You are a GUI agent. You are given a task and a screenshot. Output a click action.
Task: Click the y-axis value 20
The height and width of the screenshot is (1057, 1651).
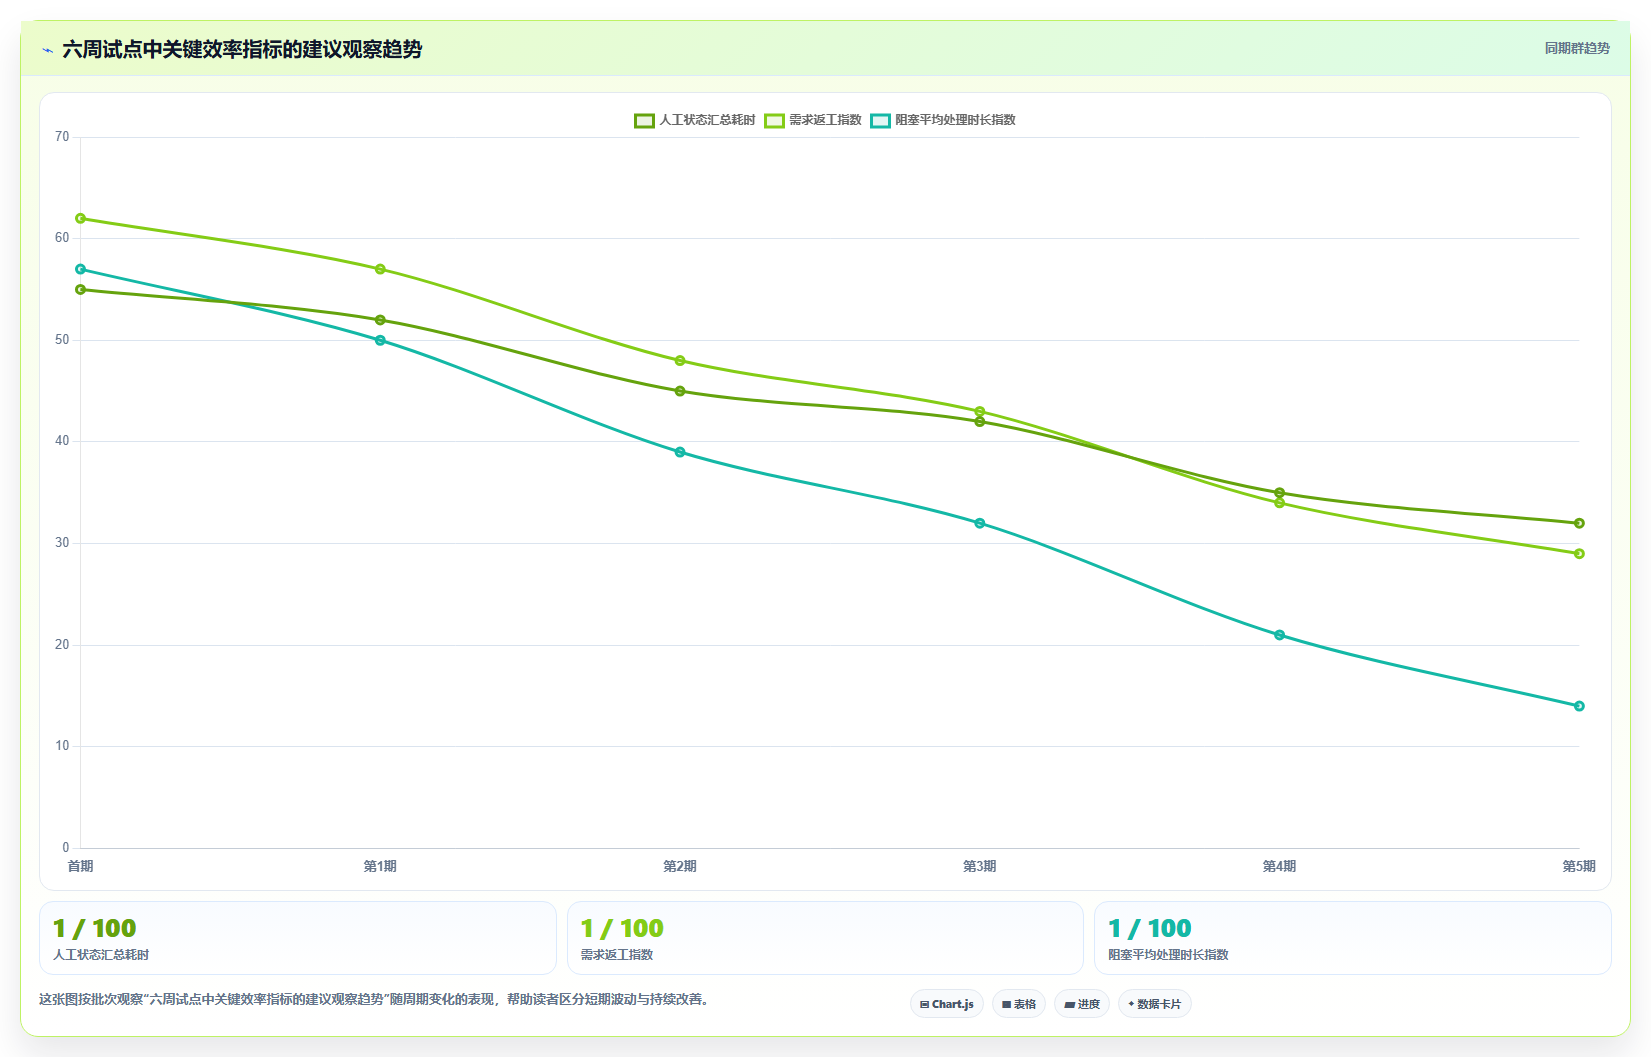pos(62,645)
